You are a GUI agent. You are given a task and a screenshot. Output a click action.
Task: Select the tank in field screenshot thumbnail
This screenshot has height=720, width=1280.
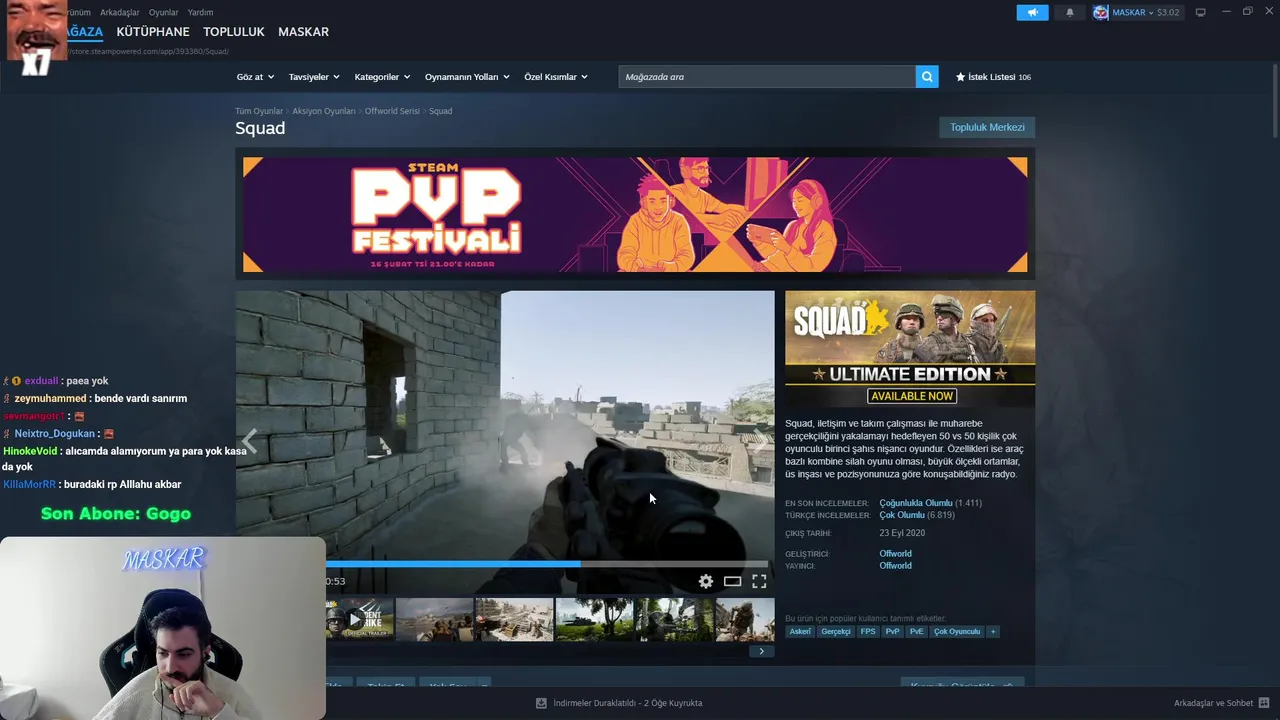pyautogui.click(x=594, y=619)
